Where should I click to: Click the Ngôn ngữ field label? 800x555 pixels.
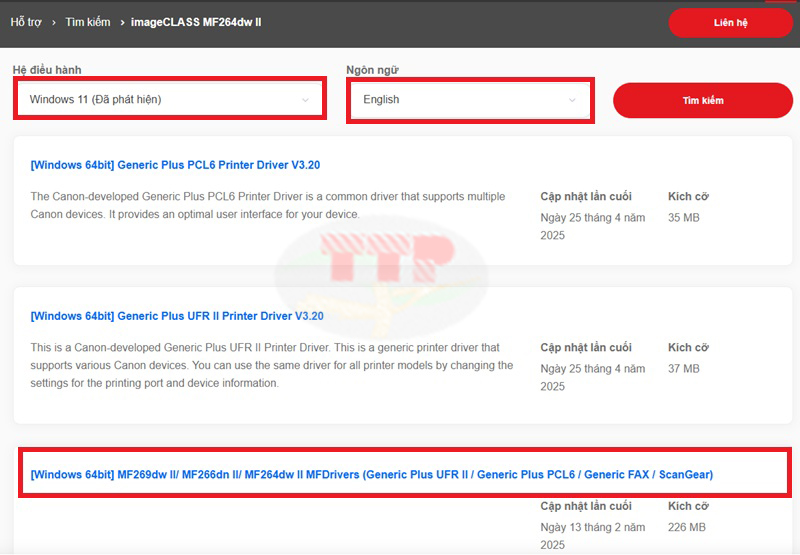[x=372, y=69]
